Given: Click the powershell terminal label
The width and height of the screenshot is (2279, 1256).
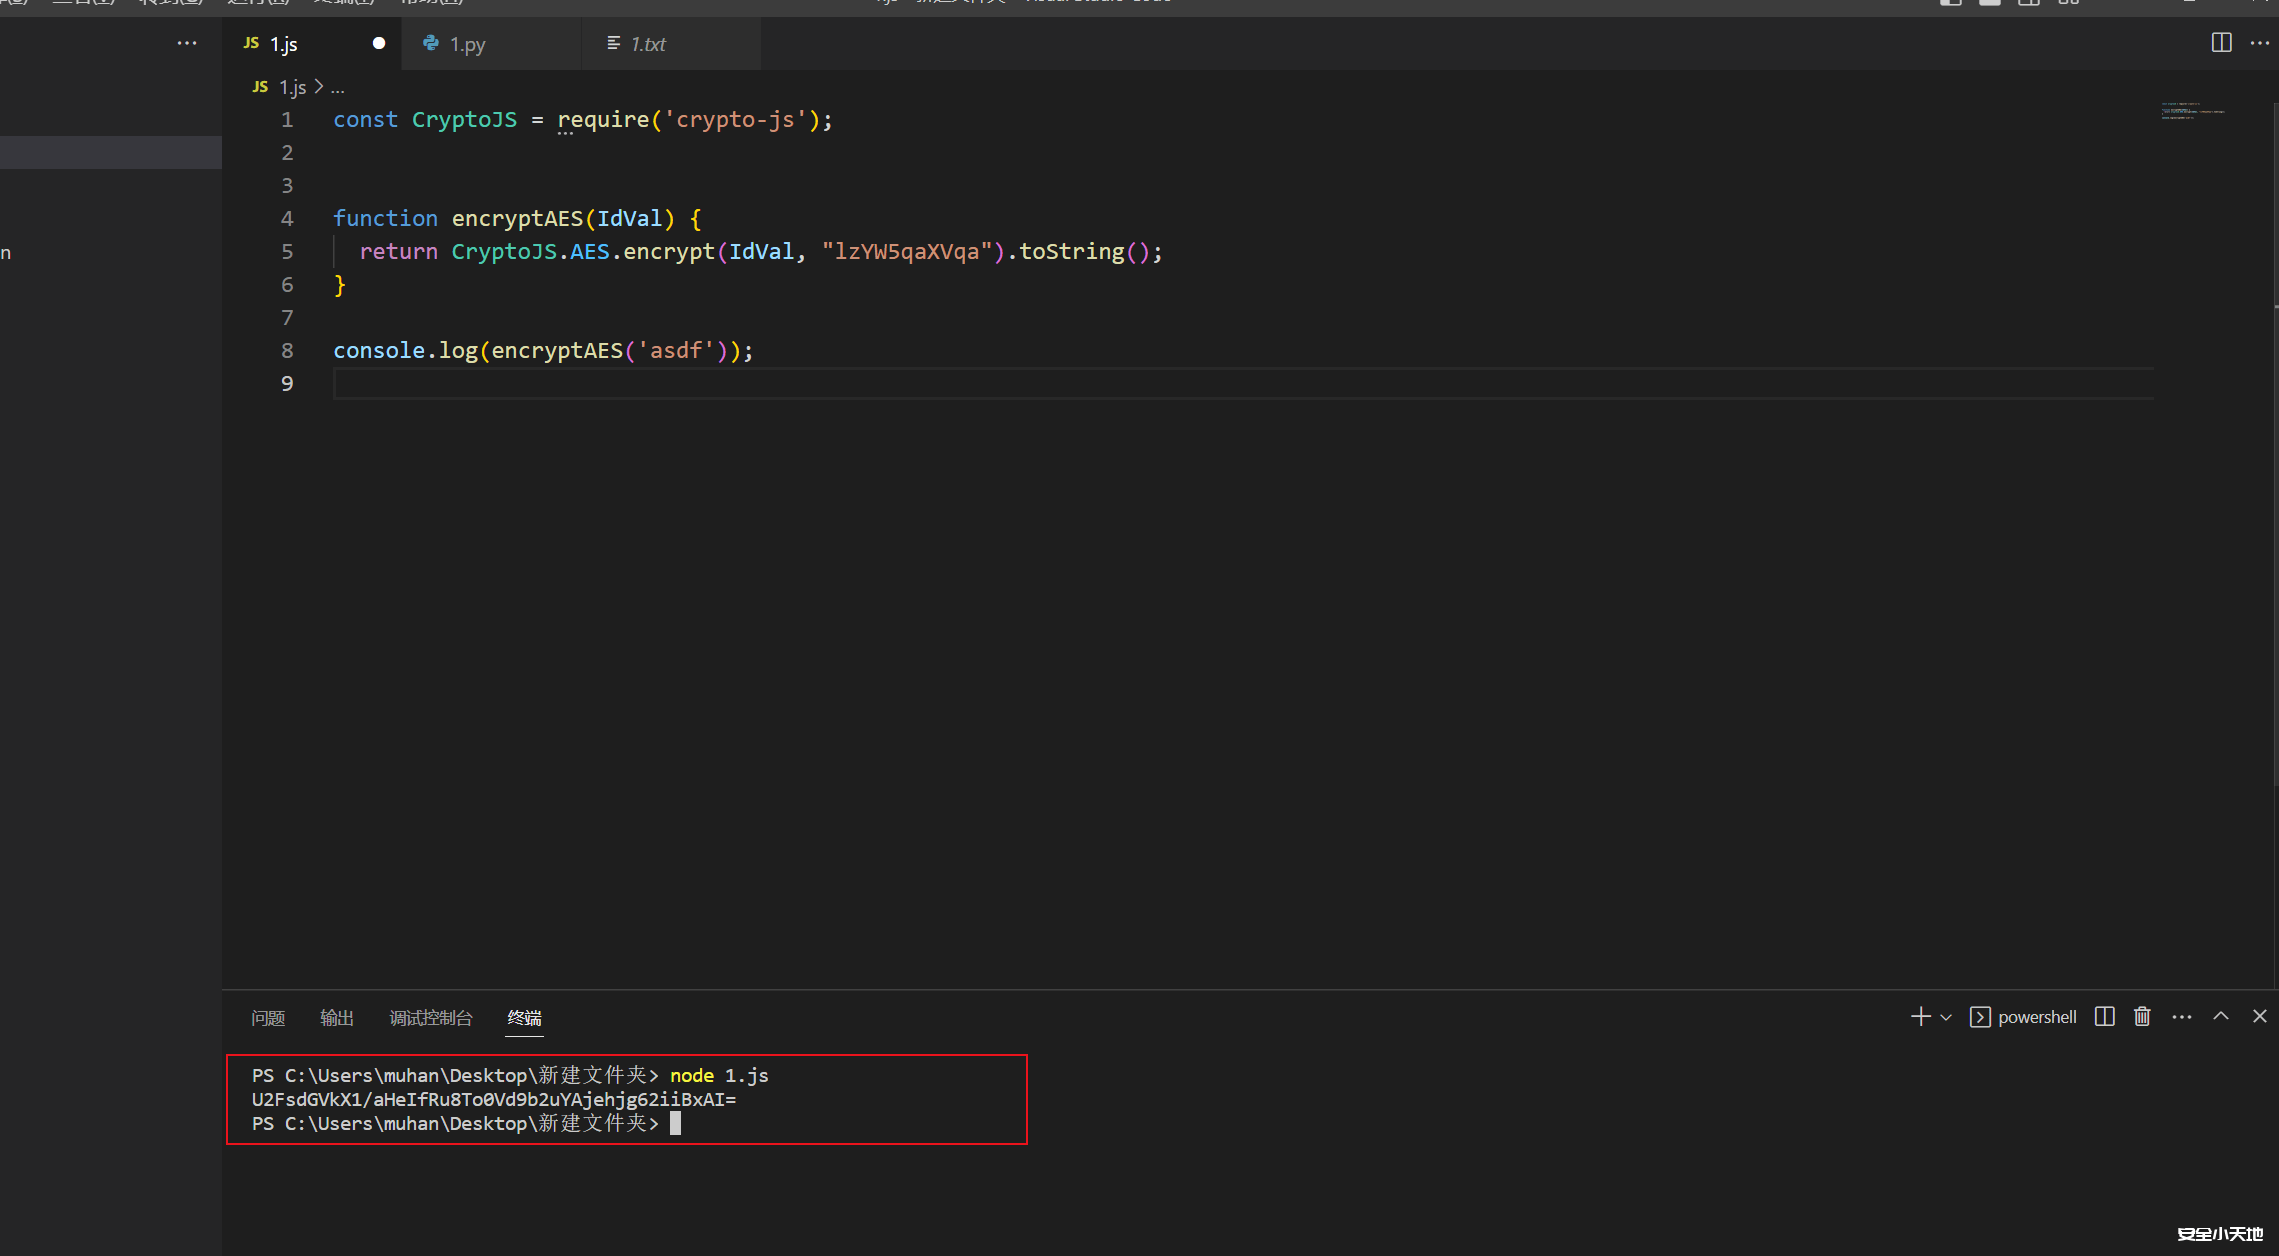Looking at the screenshot, I should pyautogui.click(x=2037, y=1017).
